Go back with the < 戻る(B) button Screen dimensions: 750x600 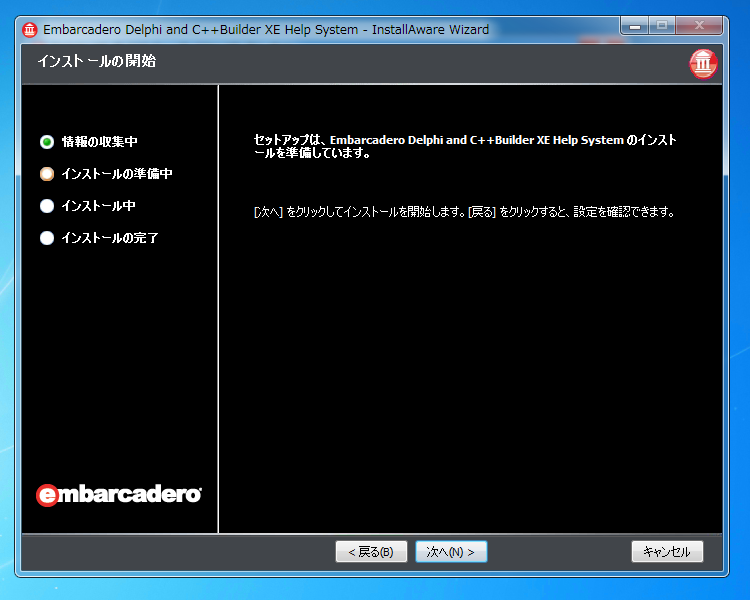[371, 552]
